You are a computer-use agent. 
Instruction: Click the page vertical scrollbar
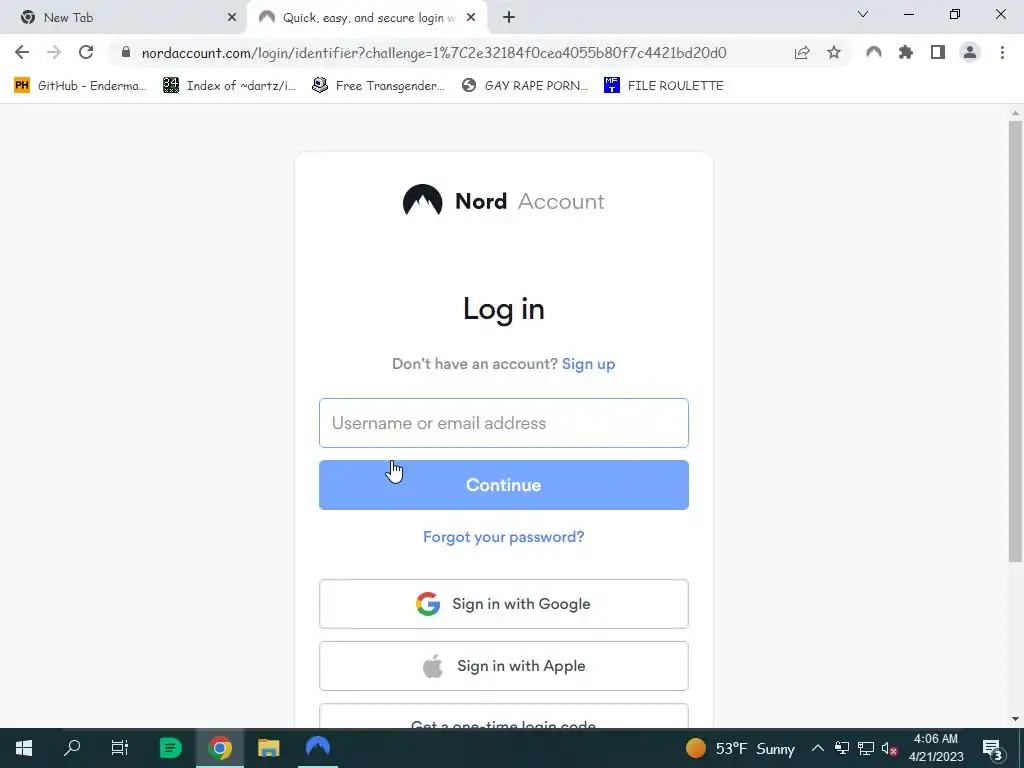tap(1015, 341)
